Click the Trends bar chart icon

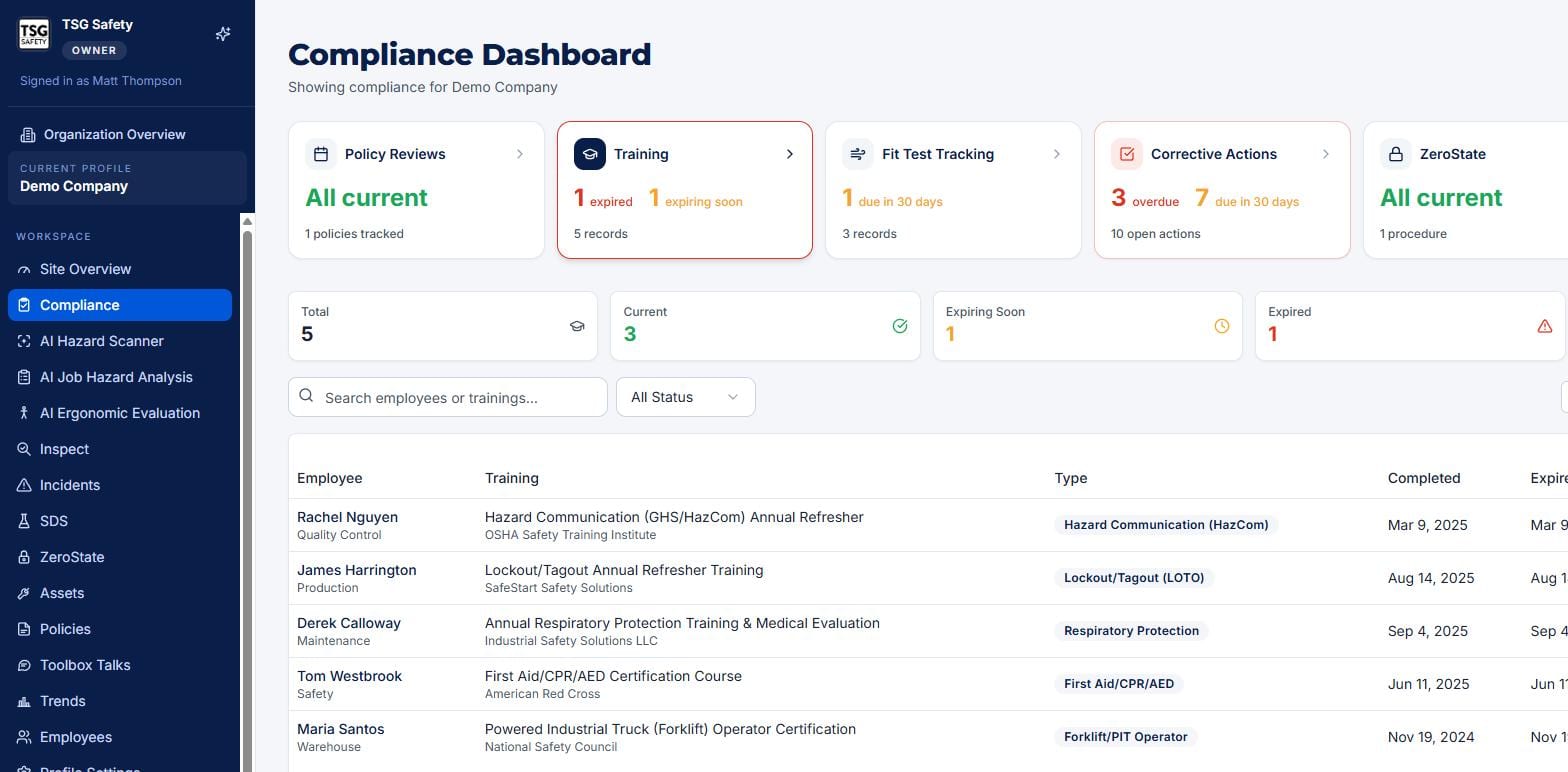(x=24, y=701)
